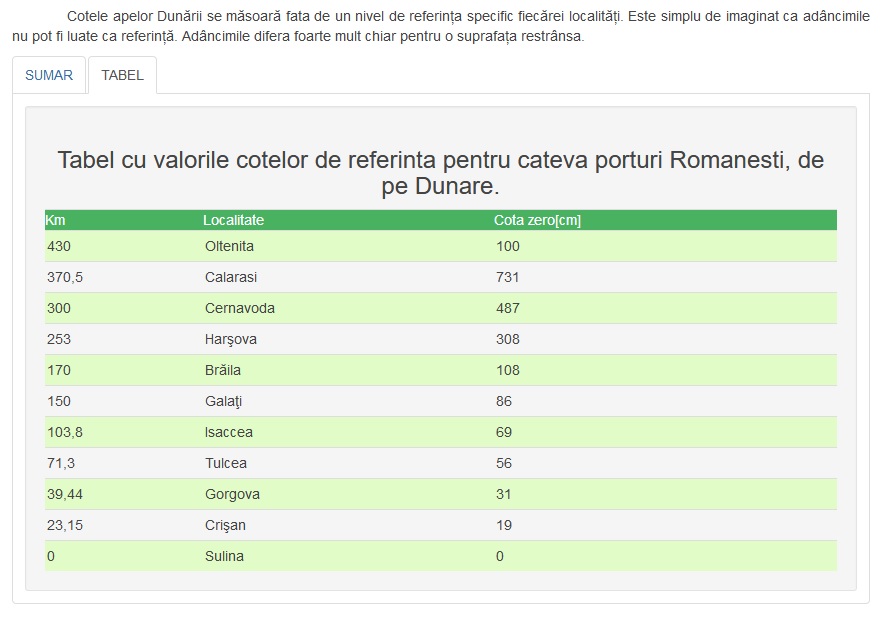The width and height of the screenshot is (889, 626).
Task: Click Harşova in the table
Action: (x=231, y=339)
